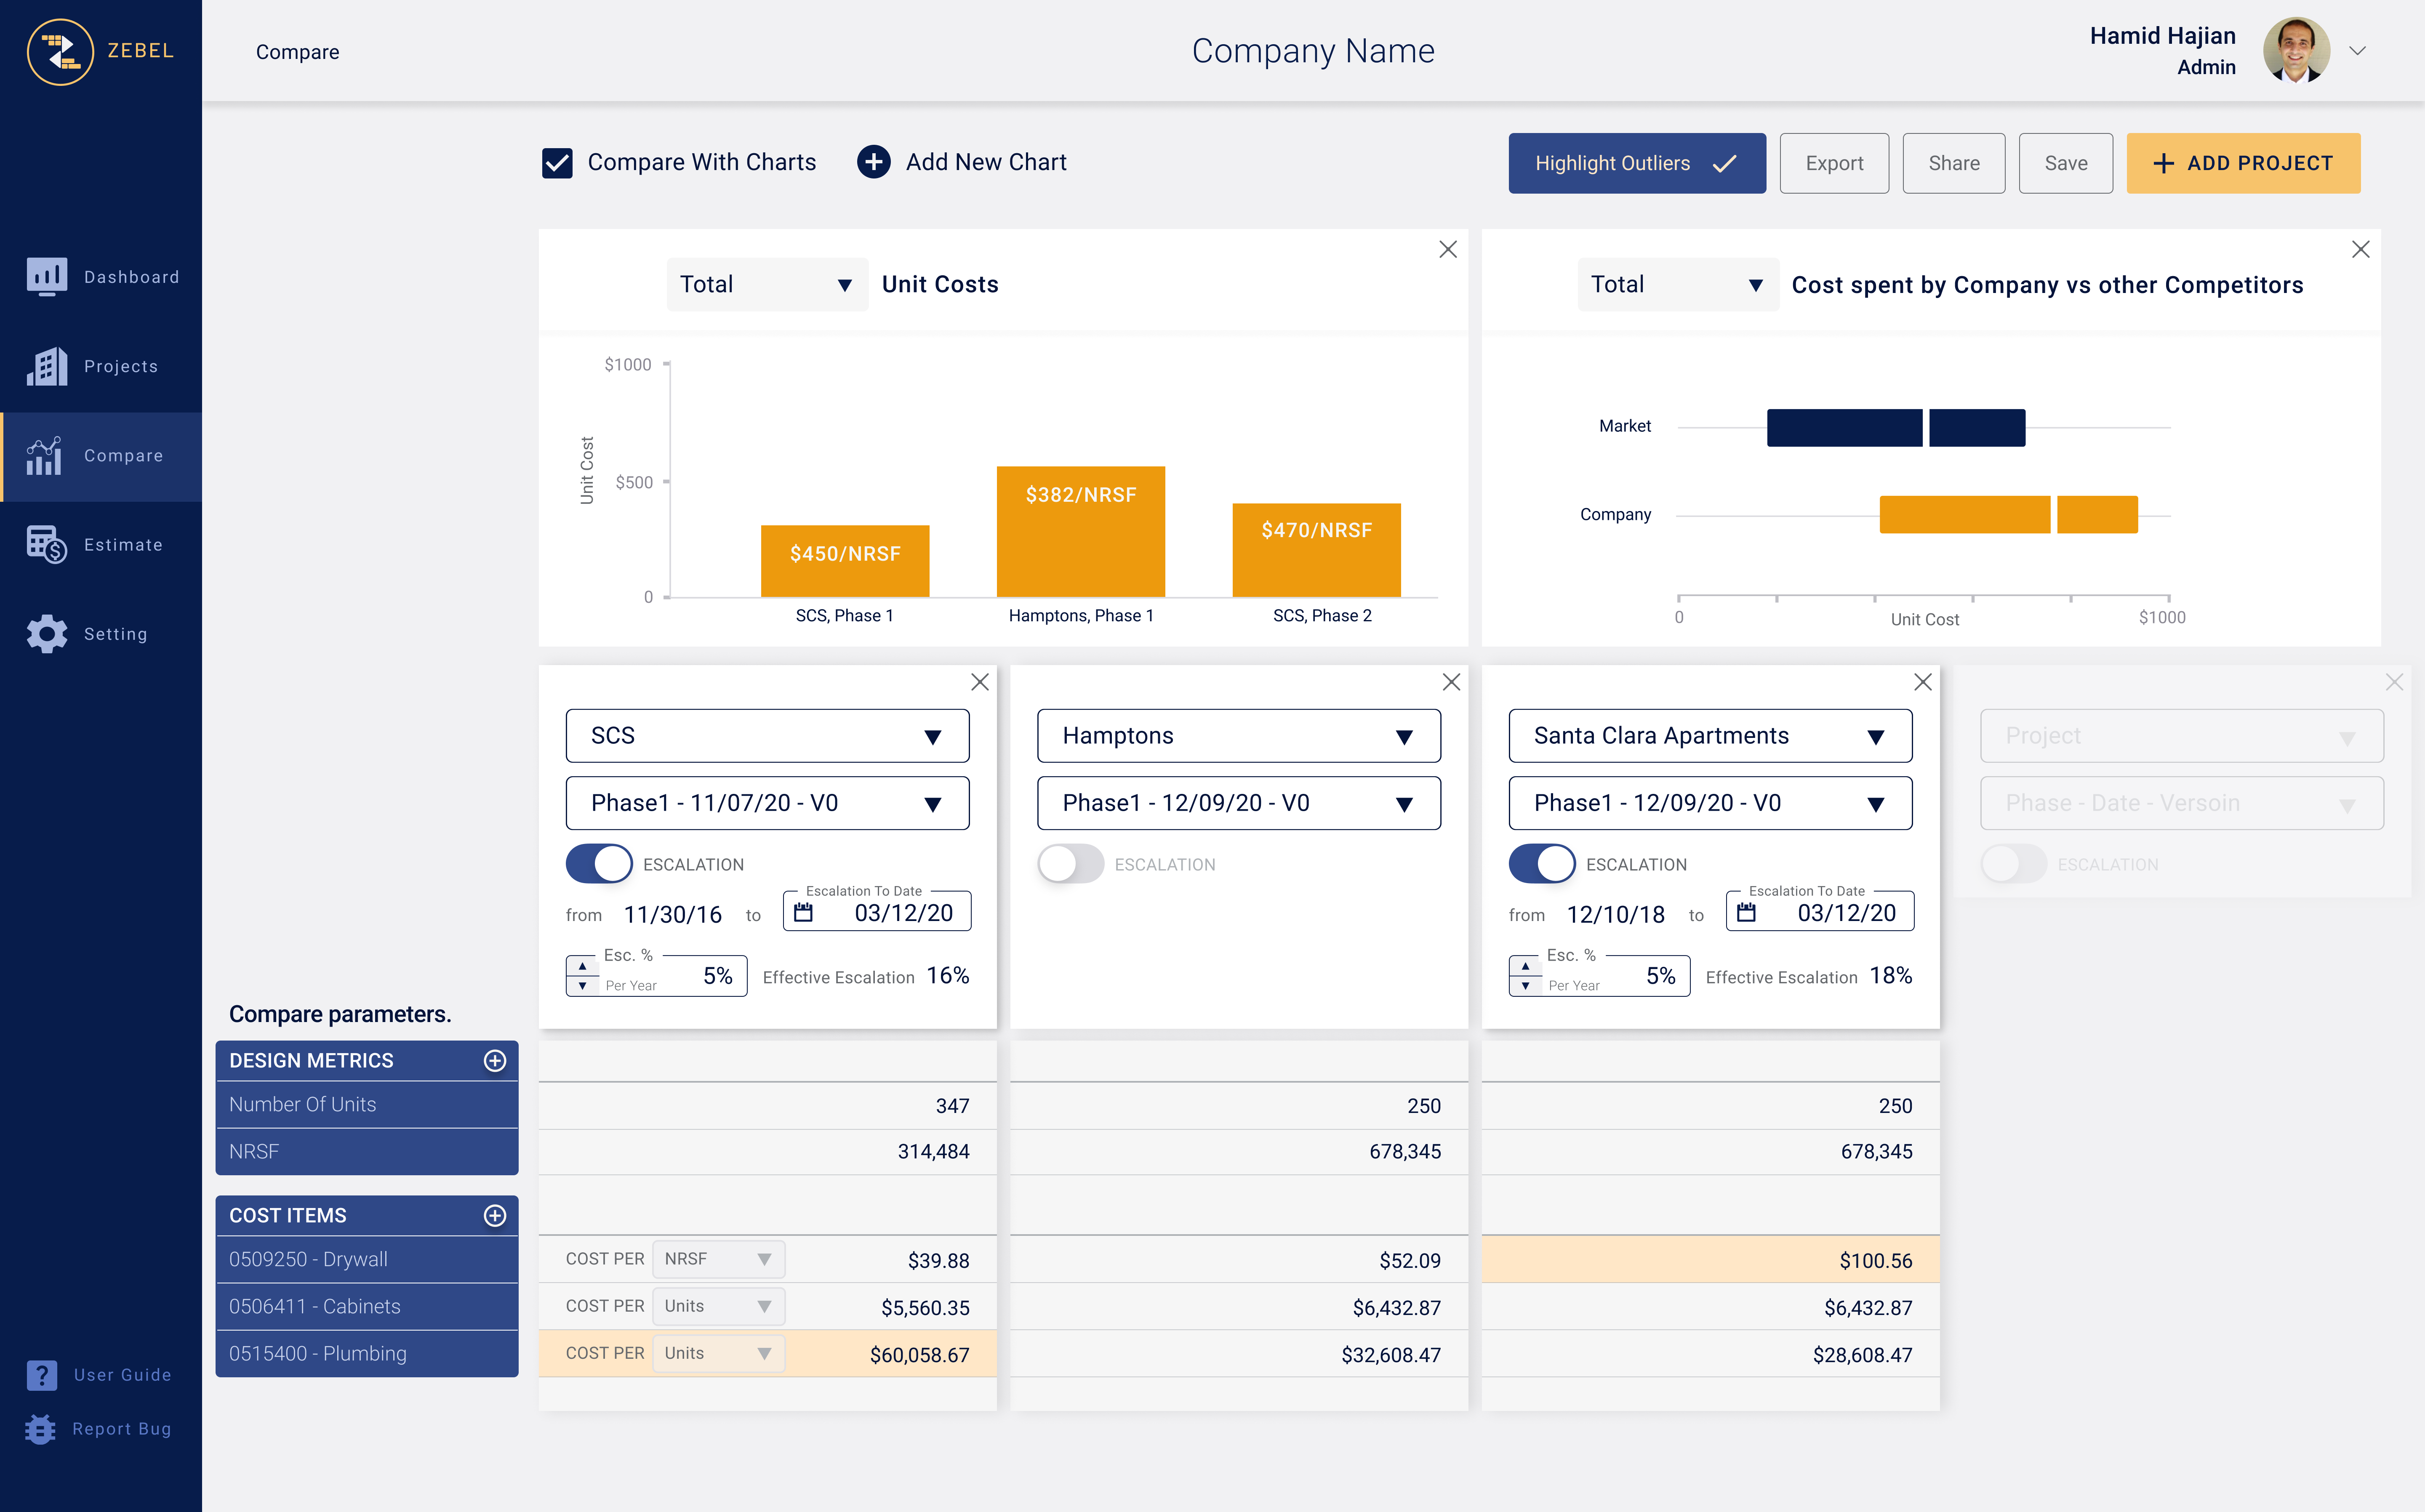Screen dimensions: 2425x1512
Task: Go to Setting menu item
Action: [101, 633]
